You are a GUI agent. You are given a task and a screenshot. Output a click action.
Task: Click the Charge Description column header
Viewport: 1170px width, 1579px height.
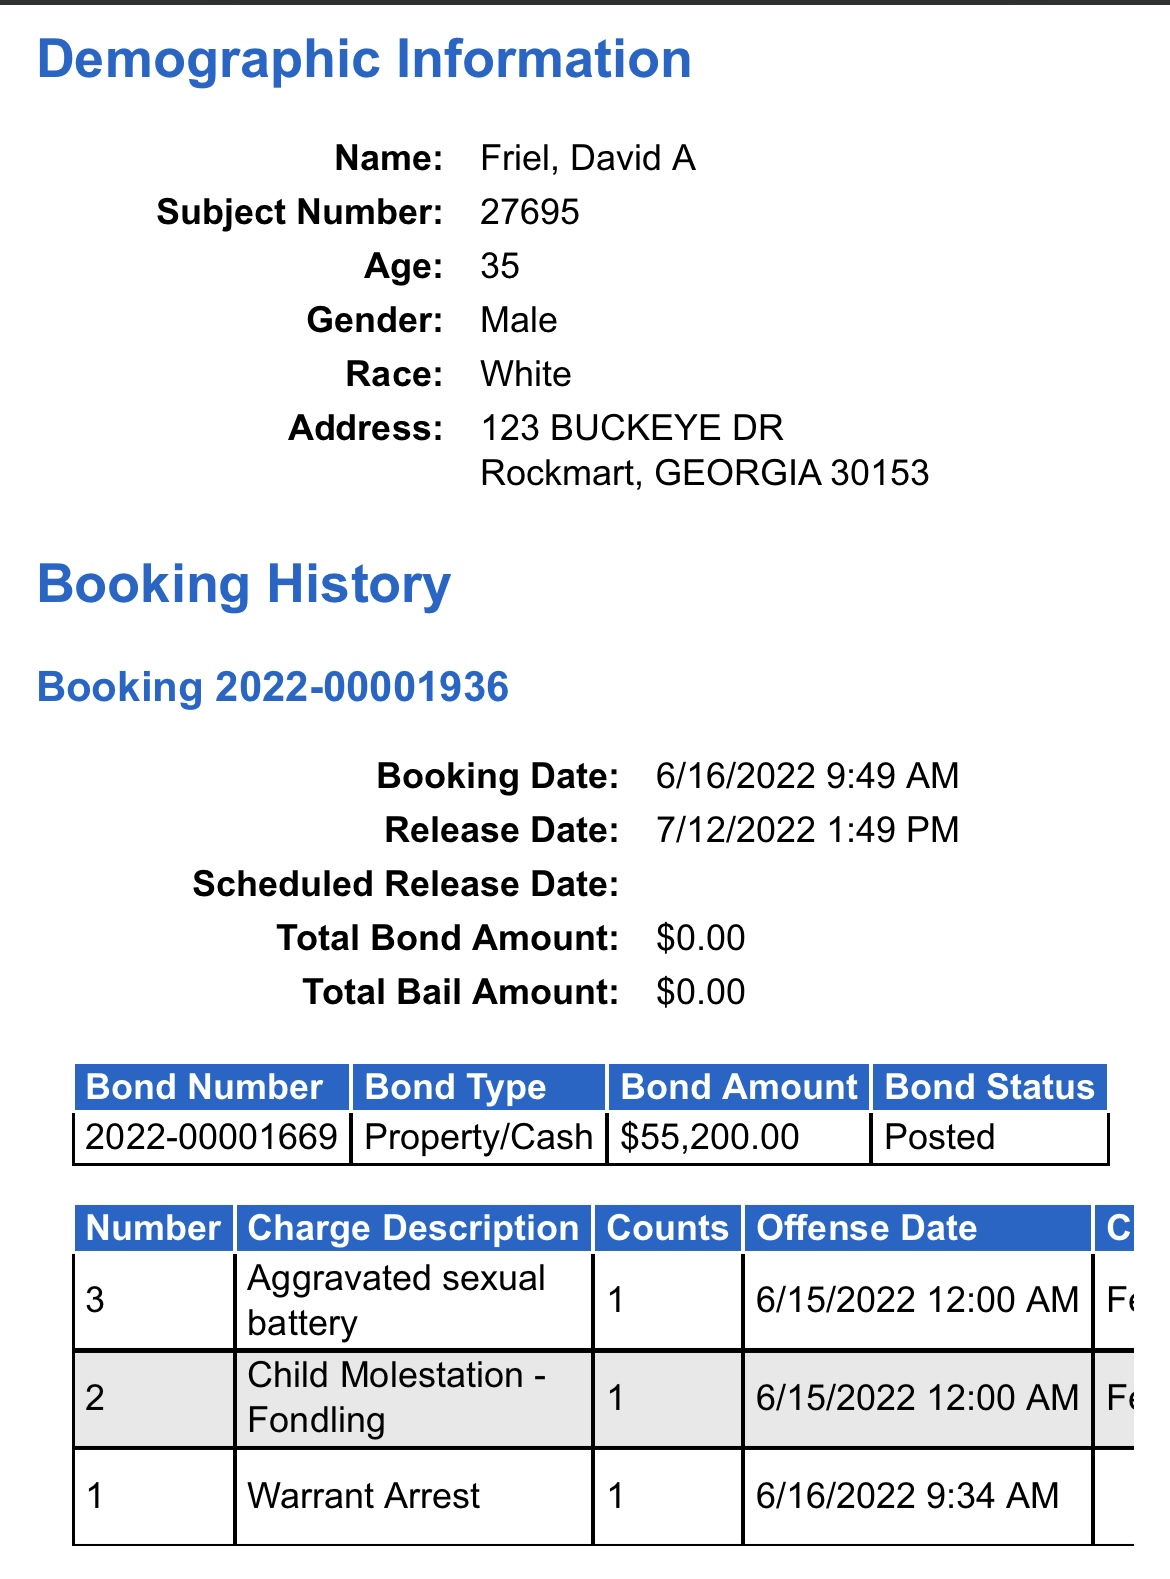click(414, 1228)
